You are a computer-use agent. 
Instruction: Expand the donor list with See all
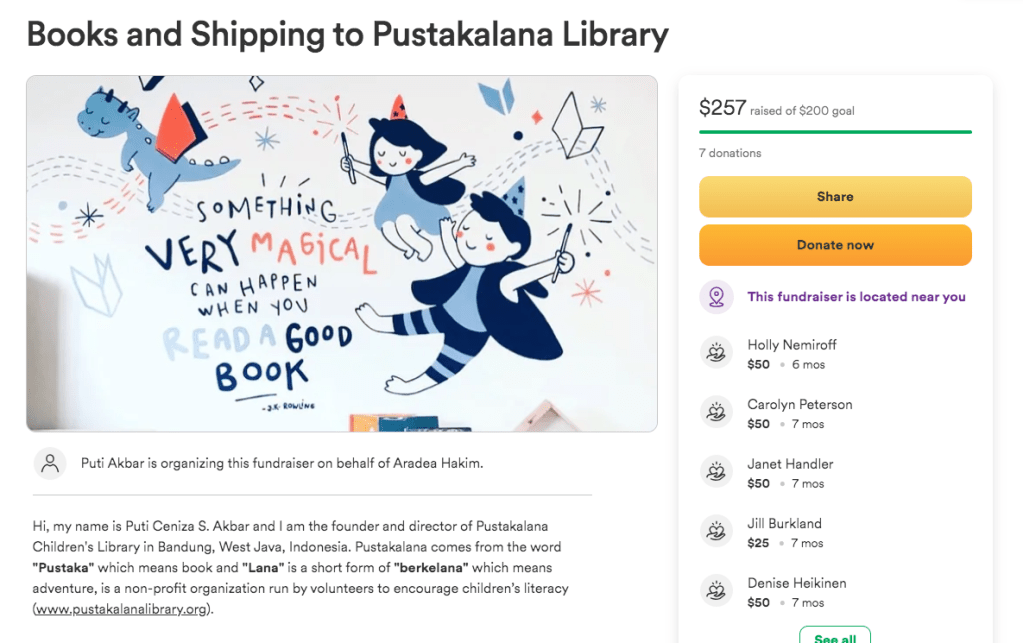pos(834,637)
